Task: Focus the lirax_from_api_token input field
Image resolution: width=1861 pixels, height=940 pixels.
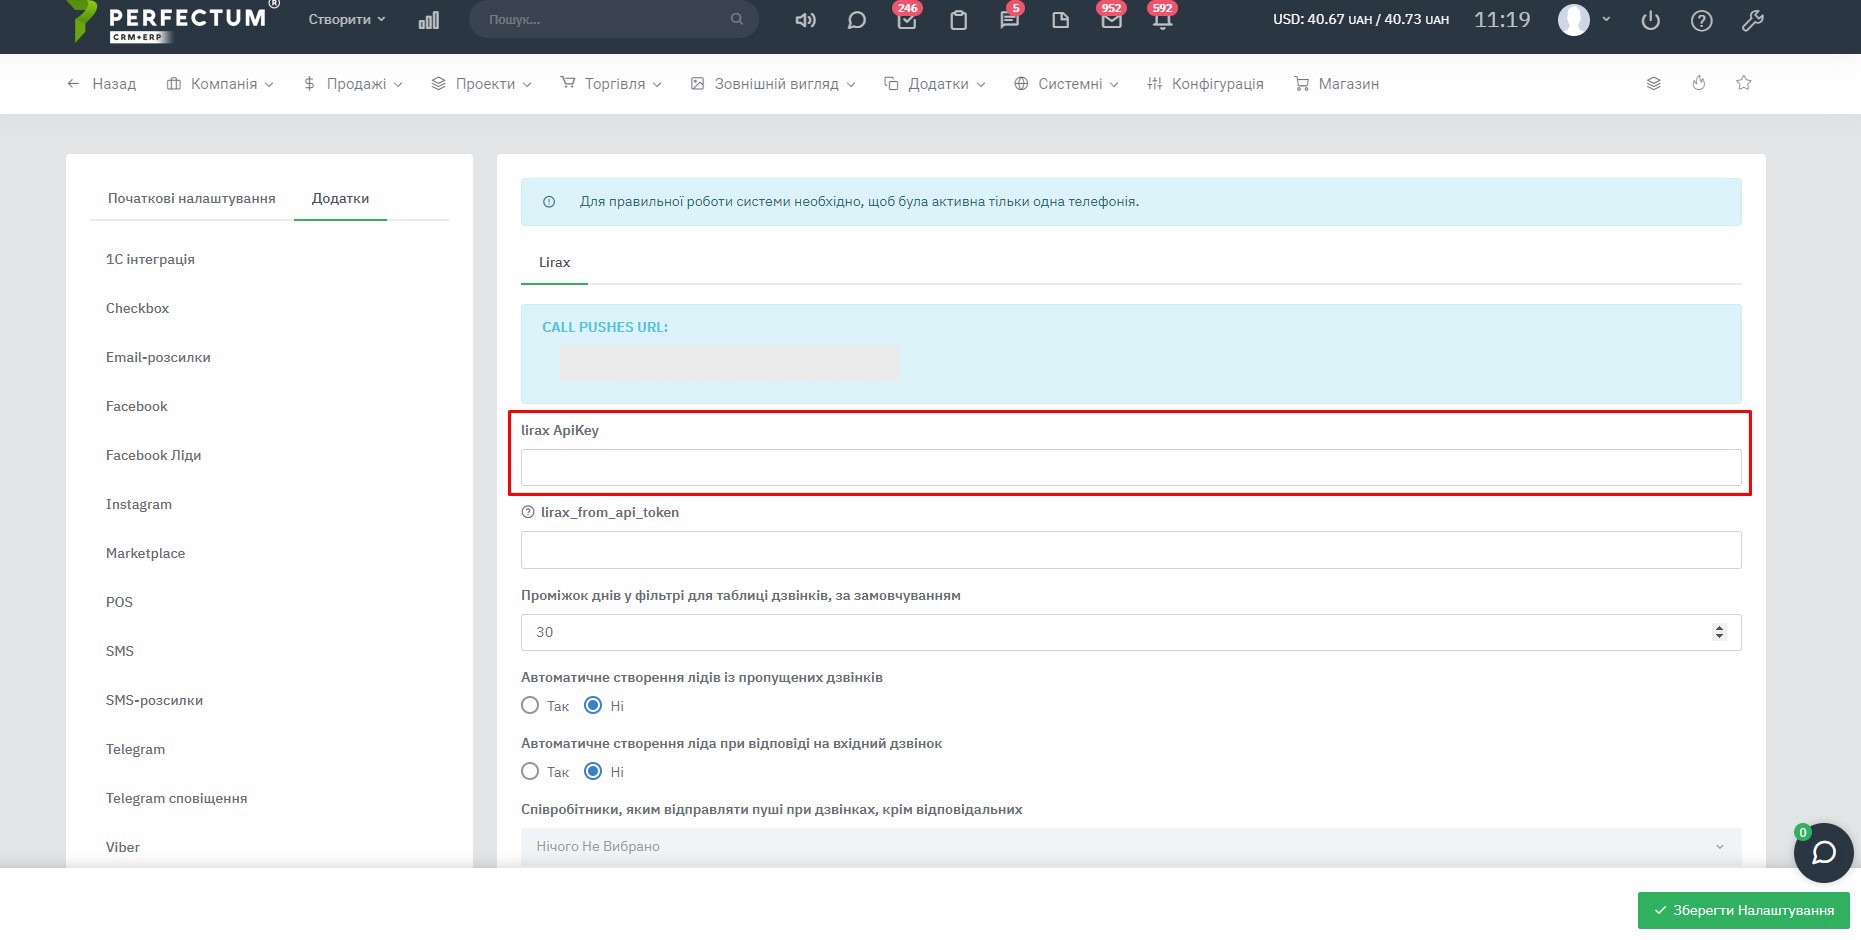Action: [x=1131, y=550]
